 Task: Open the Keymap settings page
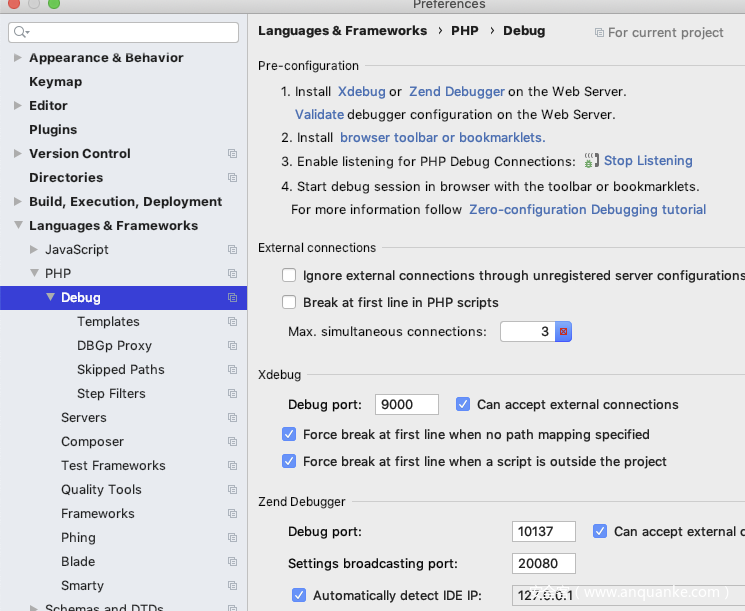click(x=55, y=82)
